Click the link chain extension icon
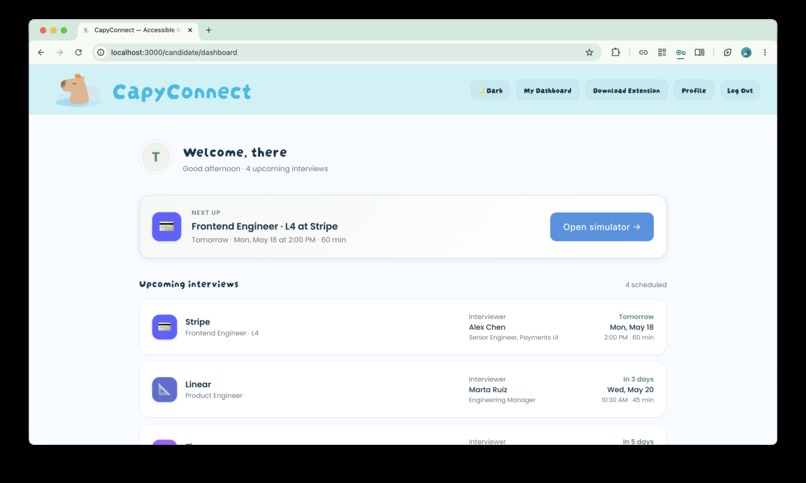 (x=643, y=52)
